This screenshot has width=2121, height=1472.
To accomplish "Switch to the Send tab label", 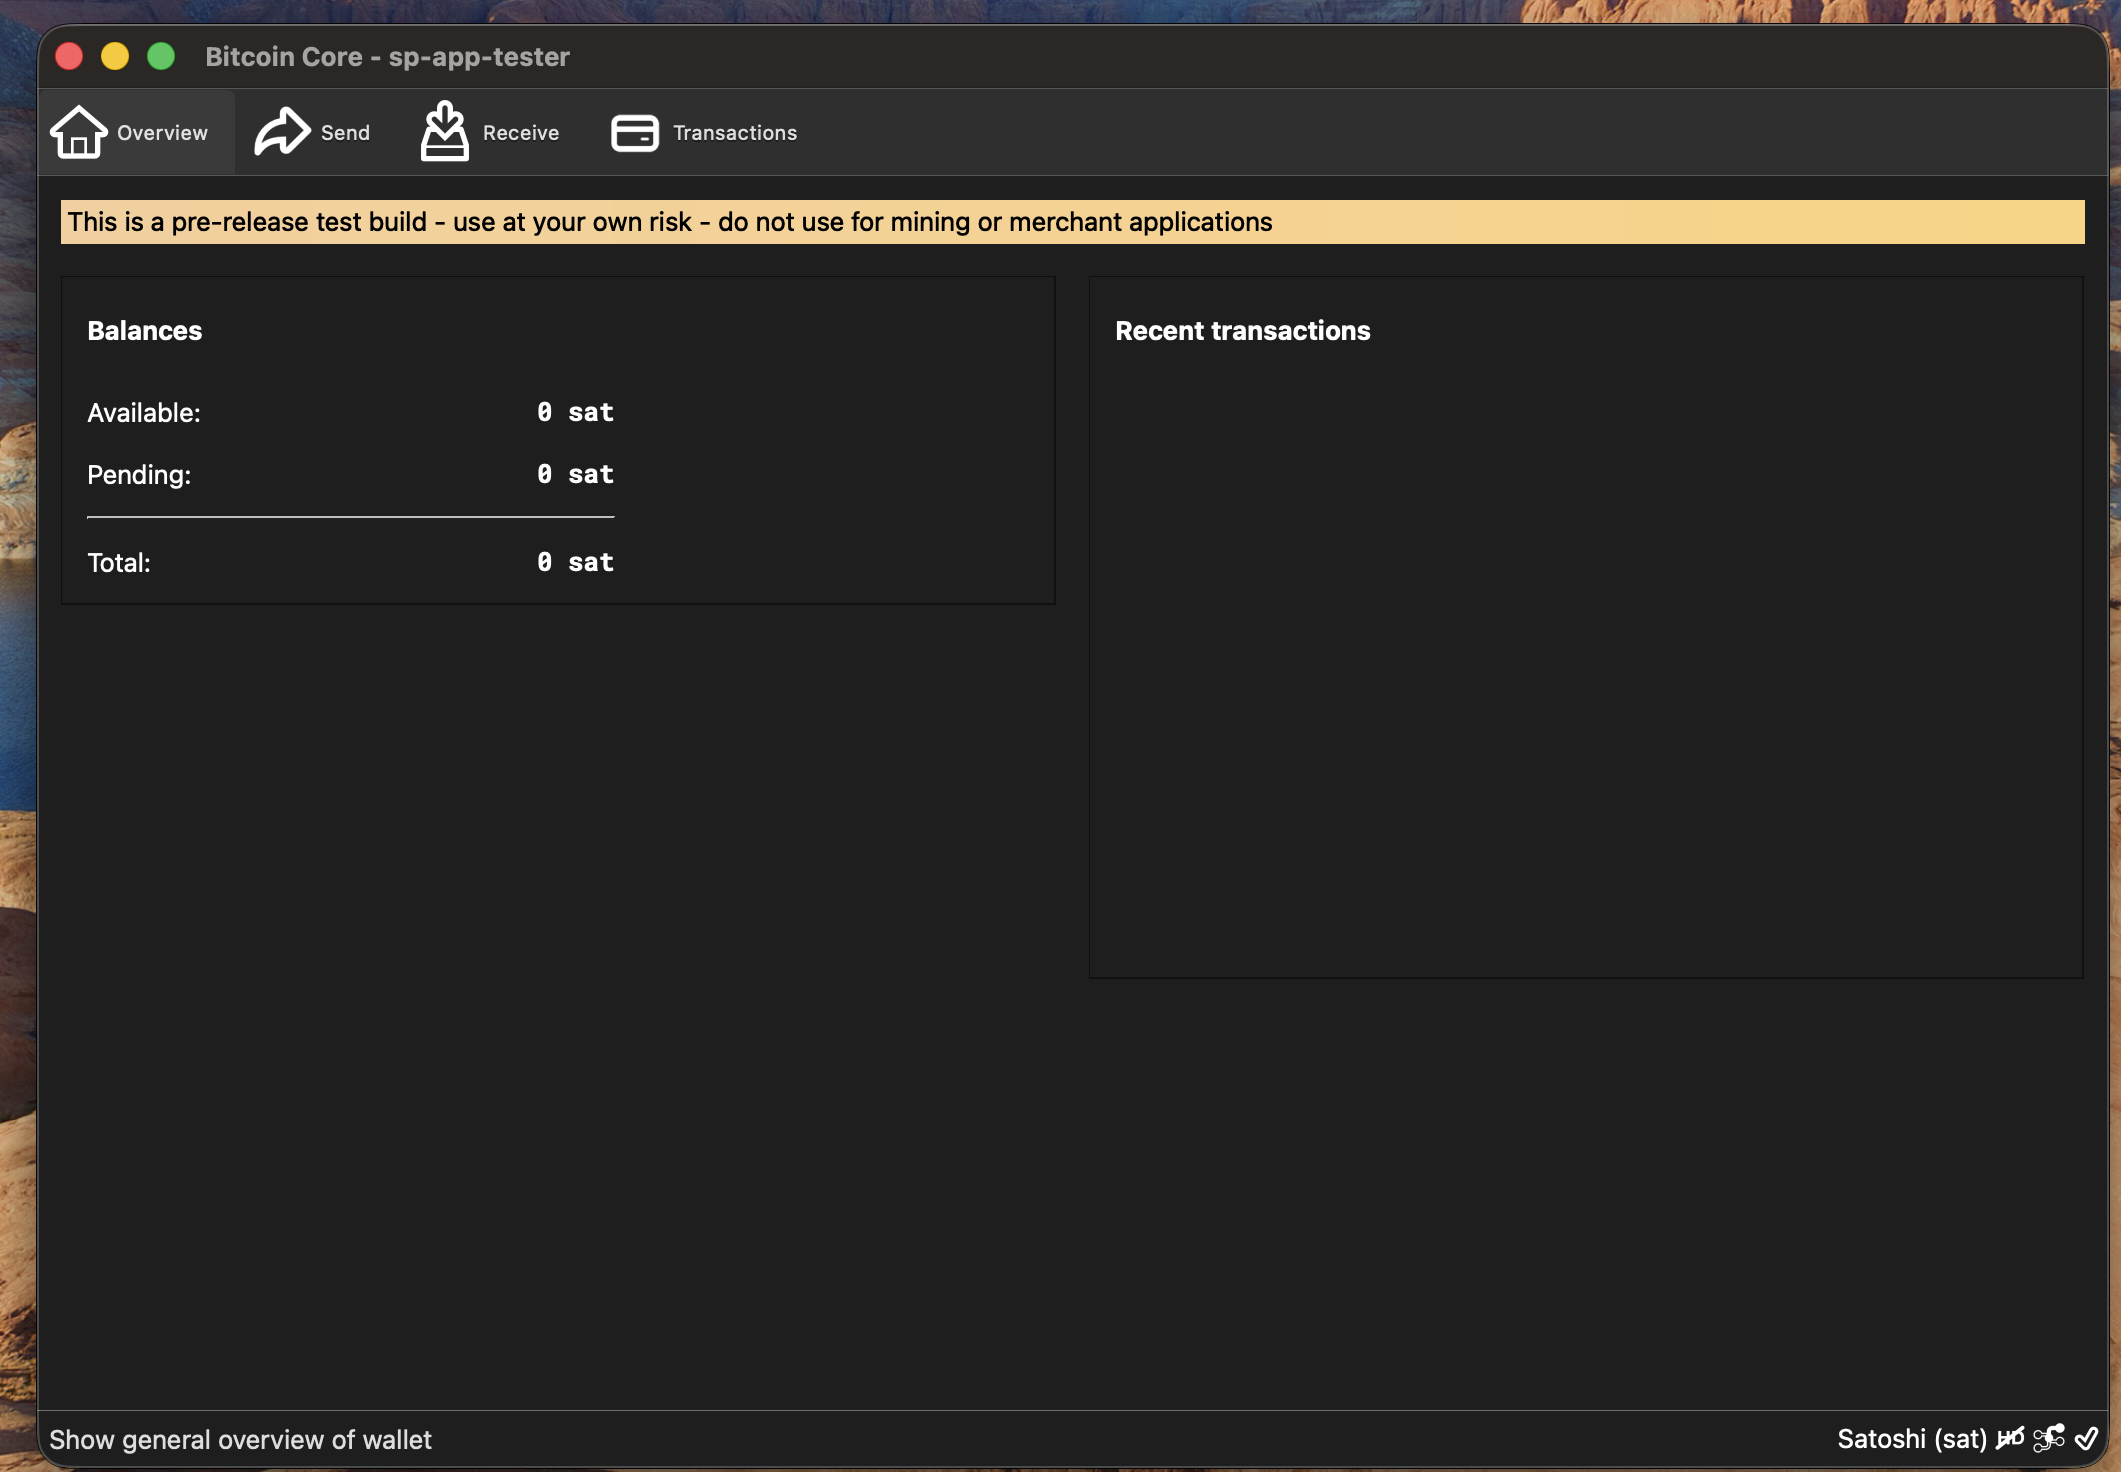I will [x=345, y=133].
